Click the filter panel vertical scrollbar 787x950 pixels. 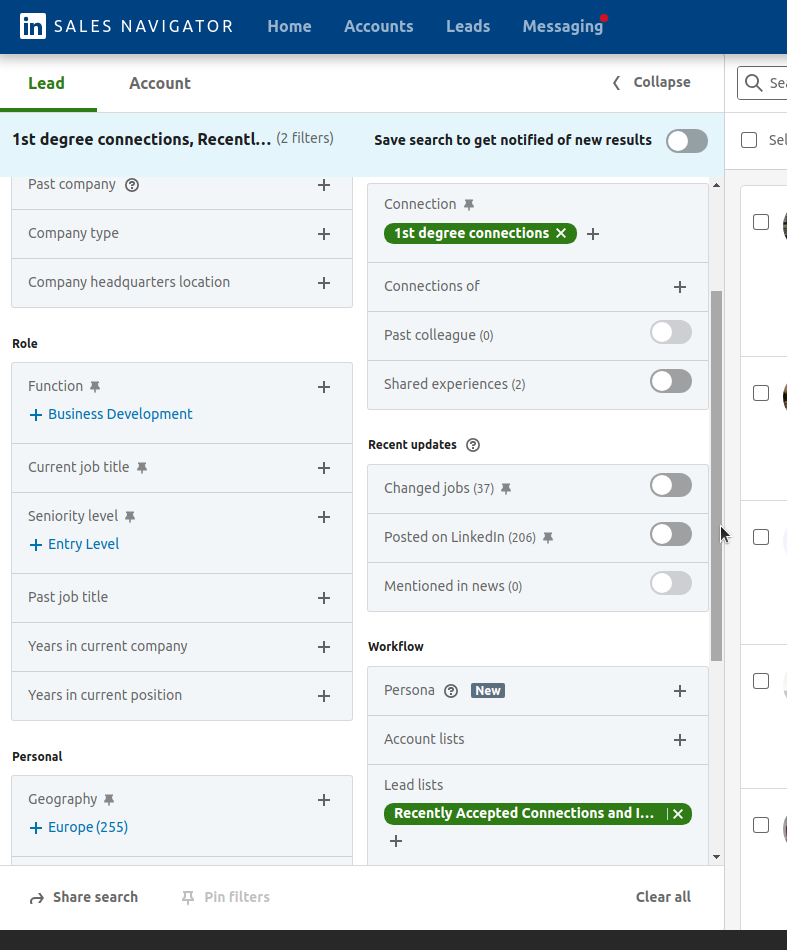tap(716, 475)
